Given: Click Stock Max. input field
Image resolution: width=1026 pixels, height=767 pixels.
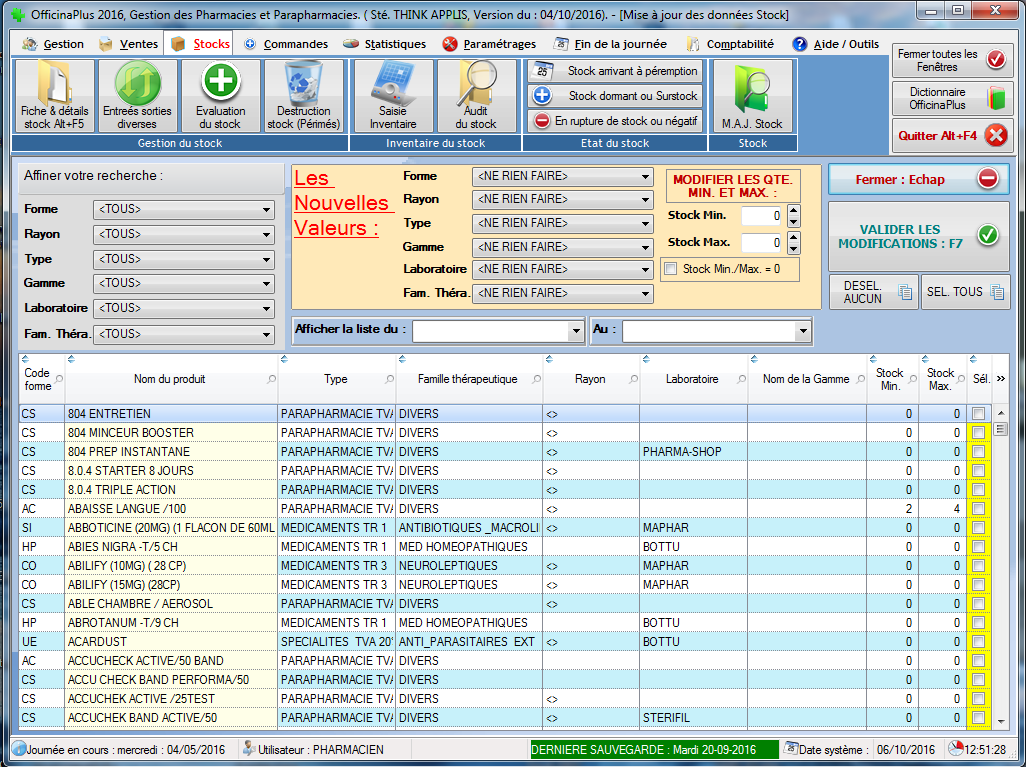Looking at the screenshot, I should pos(762,242).
